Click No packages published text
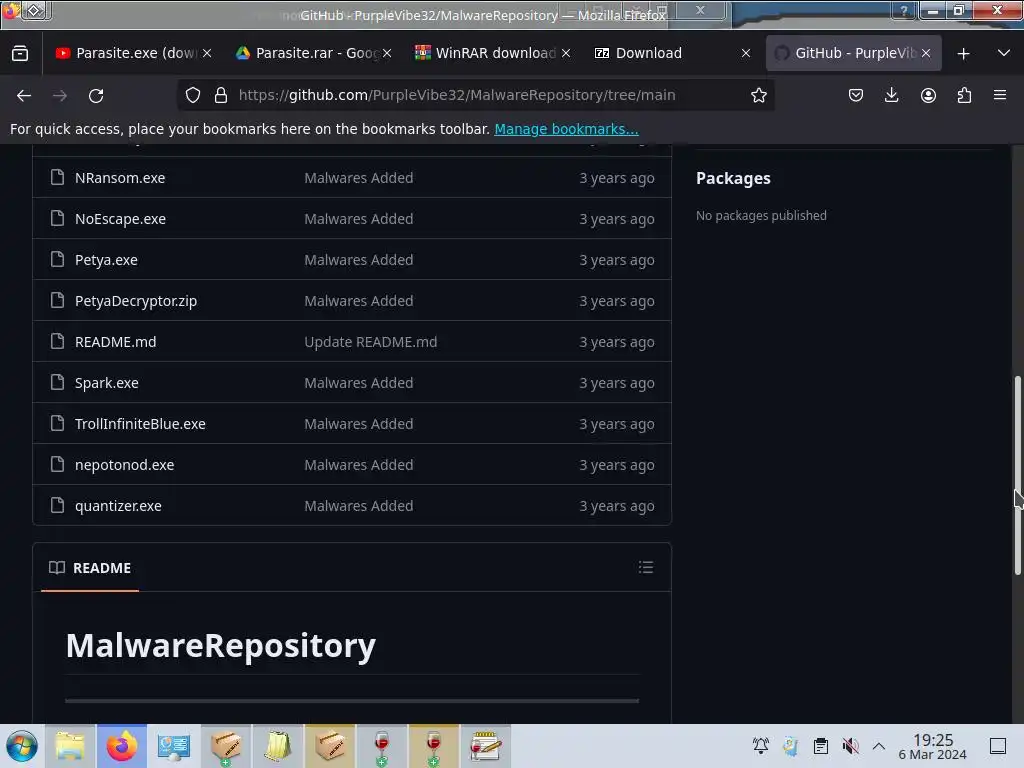1024x768 pixels. point(761,216)
